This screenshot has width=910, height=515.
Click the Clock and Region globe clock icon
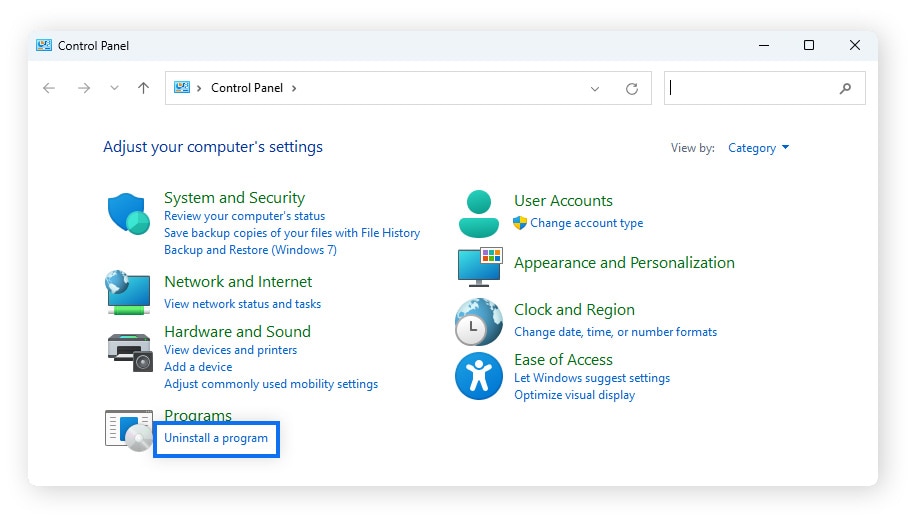(x=478, y=322)
